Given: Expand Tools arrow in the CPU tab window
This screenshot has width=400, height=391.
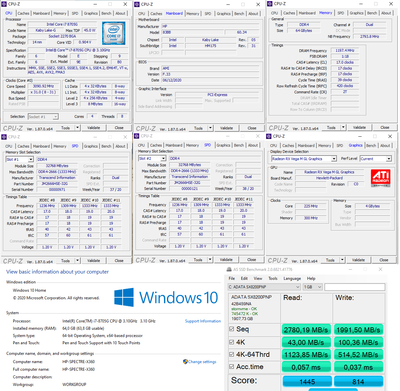Looking at the screenshot, I should 77,128.
